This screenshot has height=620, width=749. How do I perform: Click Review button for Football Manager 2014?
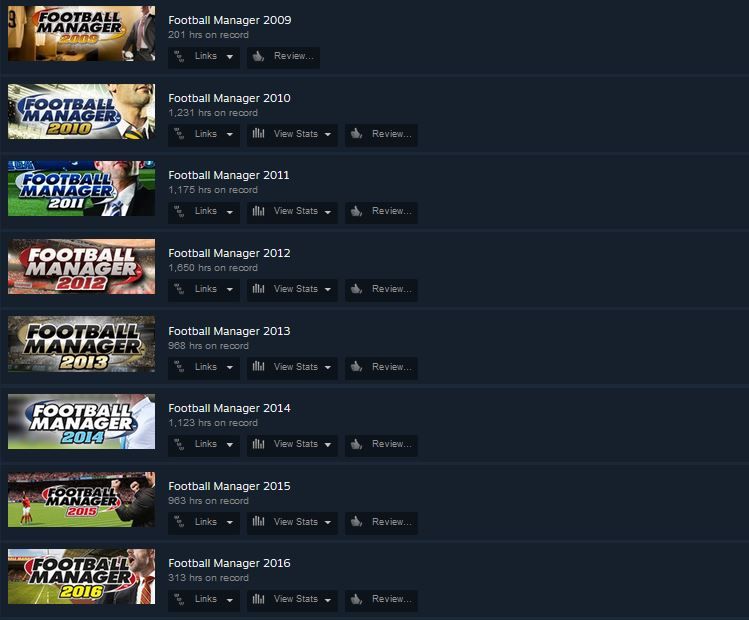tap(381, 446)
